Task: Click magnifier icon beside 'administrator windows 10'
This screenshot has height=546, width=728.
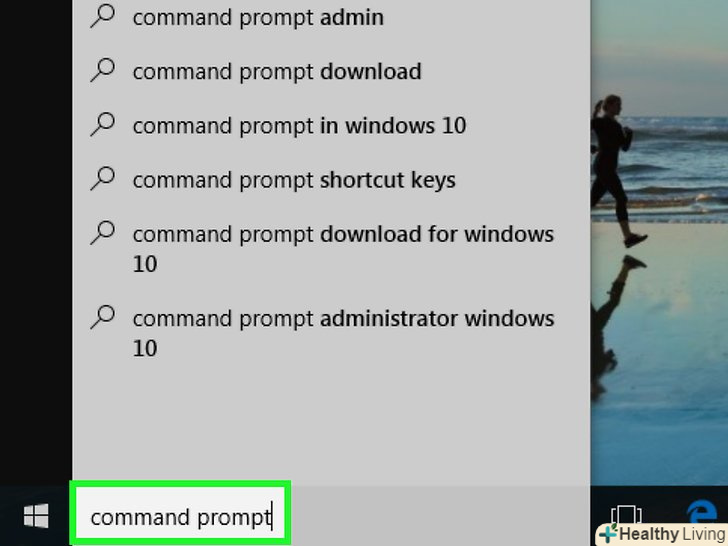Action: (102, 318)
